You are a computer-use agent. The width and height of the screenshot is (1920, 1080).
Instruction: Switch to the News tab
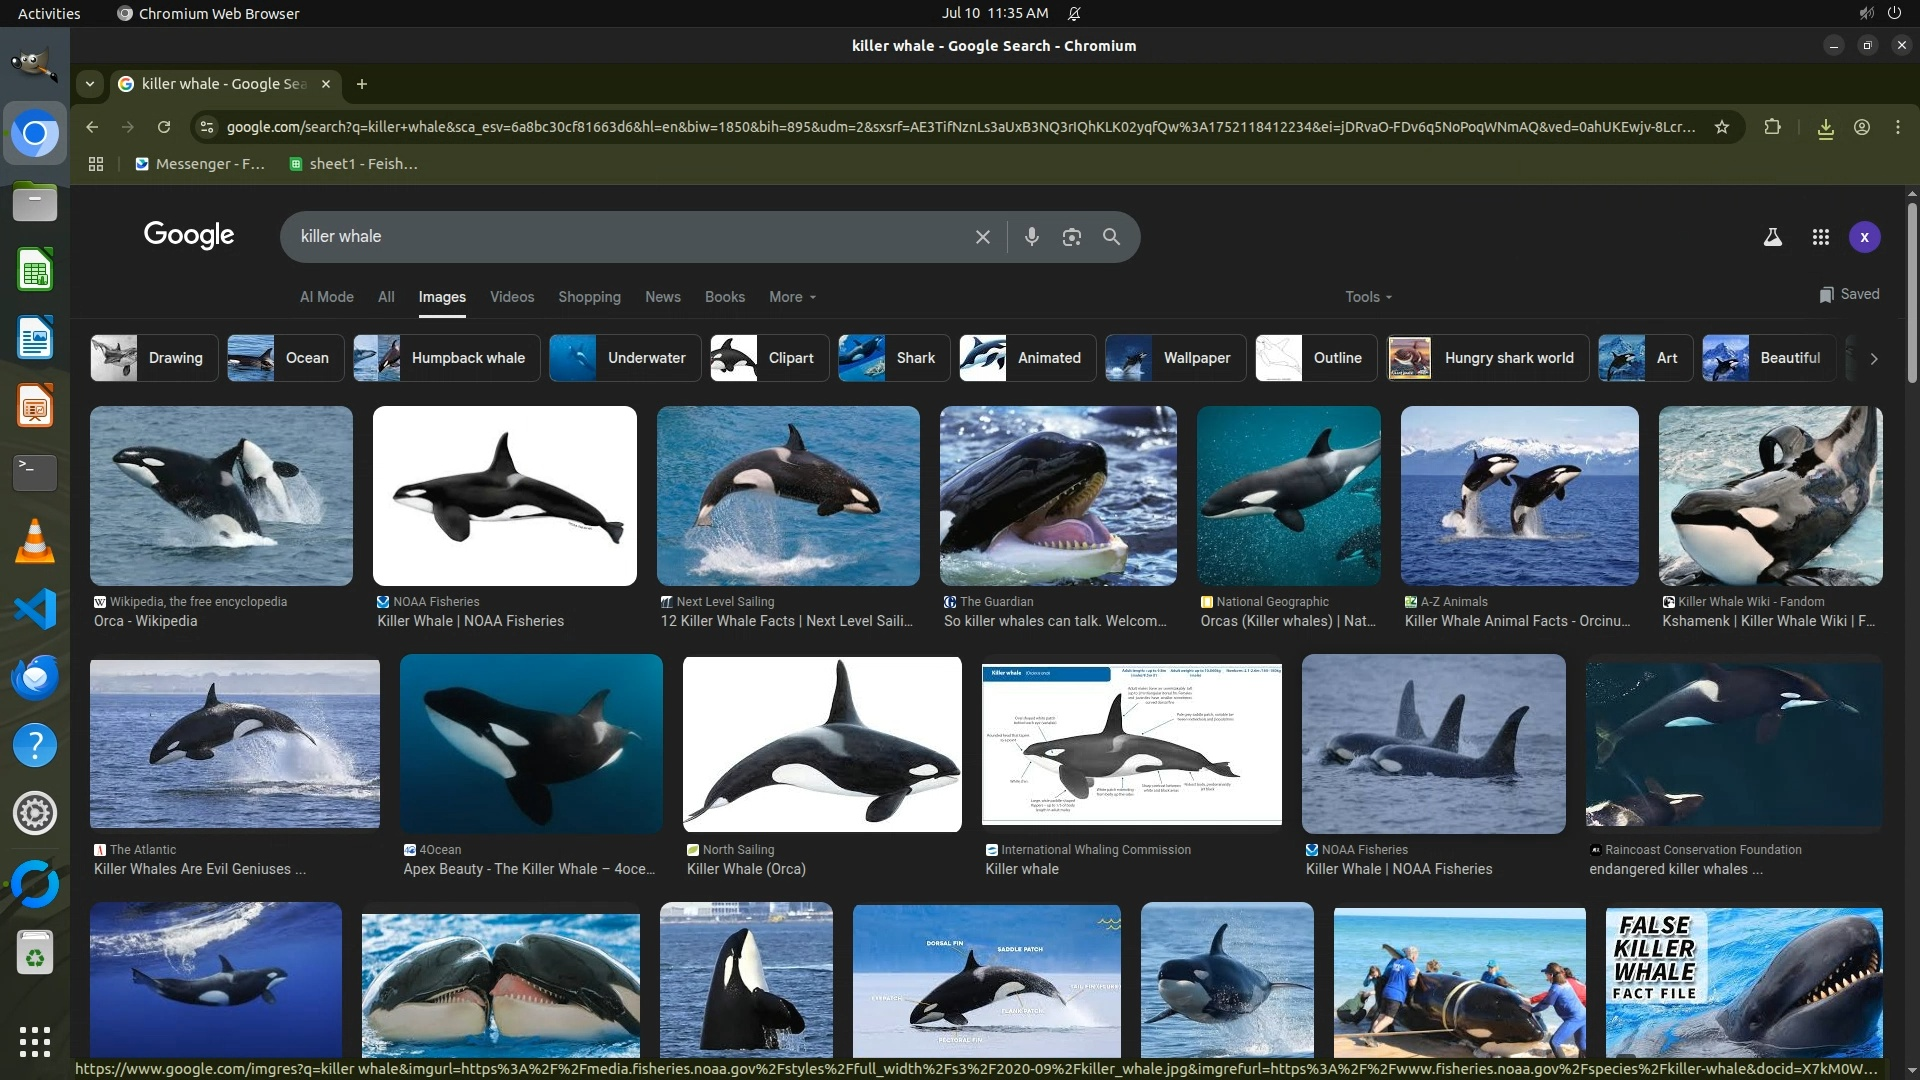pyautogui.click(x=662, y=297)
